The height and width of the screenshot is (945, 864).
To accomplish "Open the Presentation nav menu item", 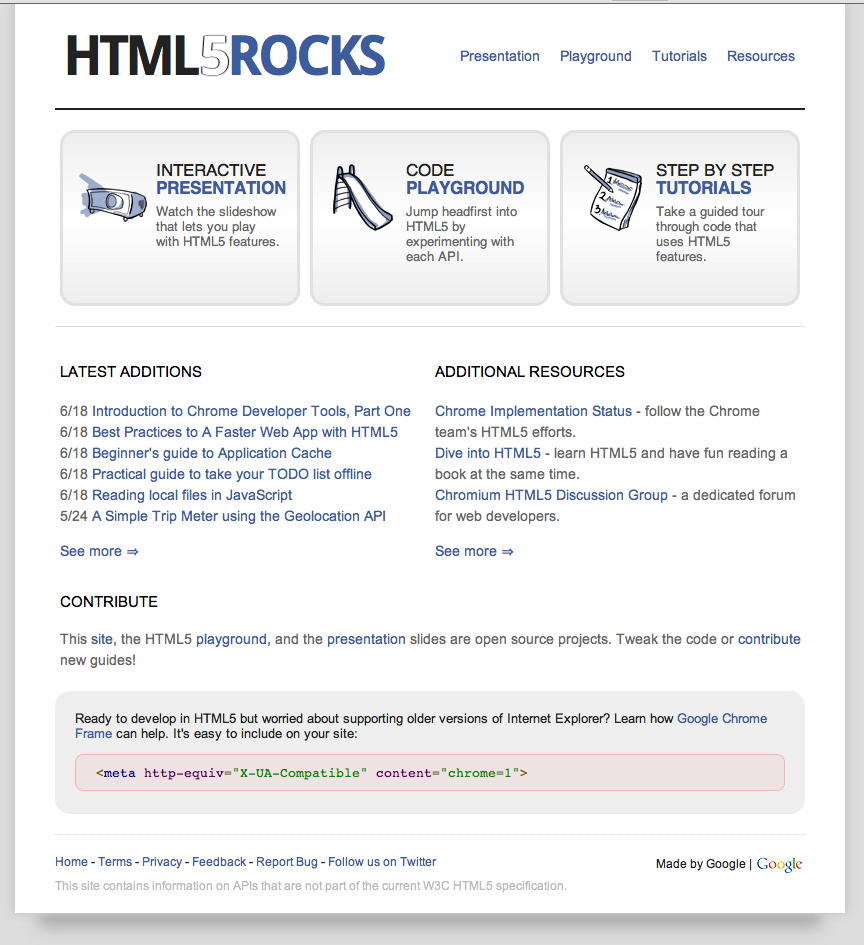I will coord(499,56).
